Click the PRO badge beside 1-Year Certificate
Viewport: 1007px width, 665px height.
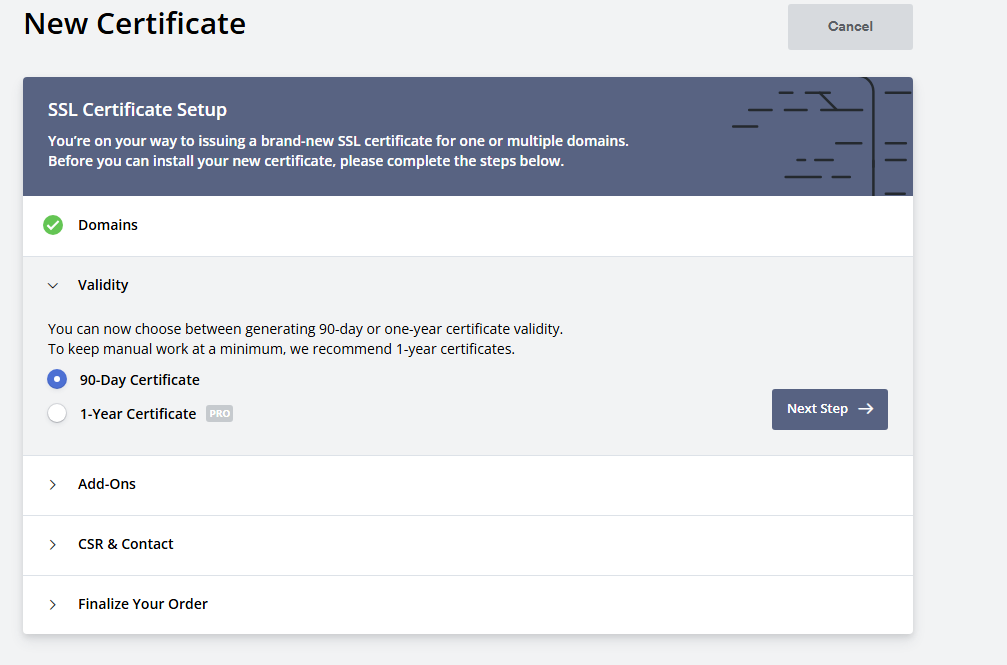[x=219, y=413]
